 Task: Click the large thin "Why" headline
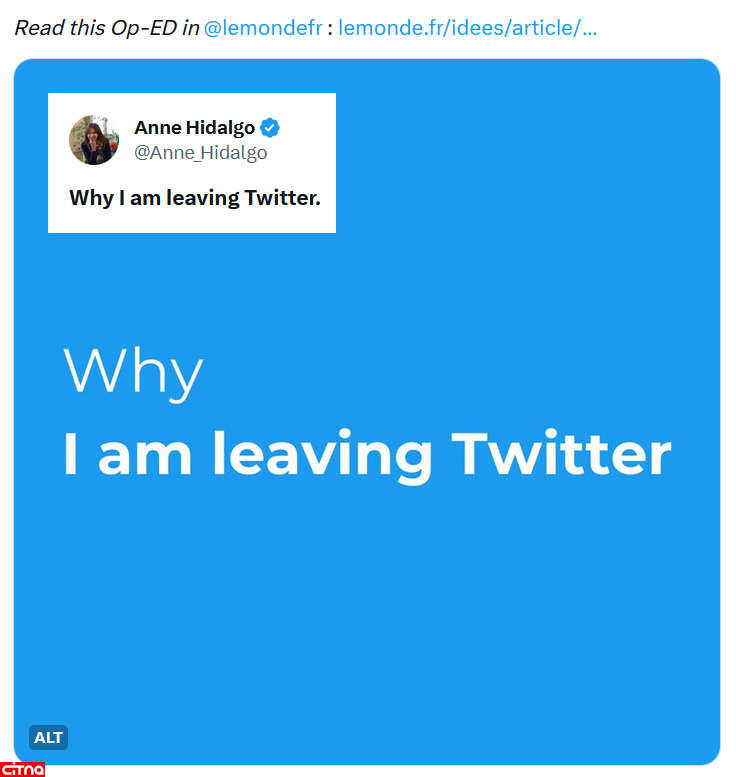click(133, 371)
